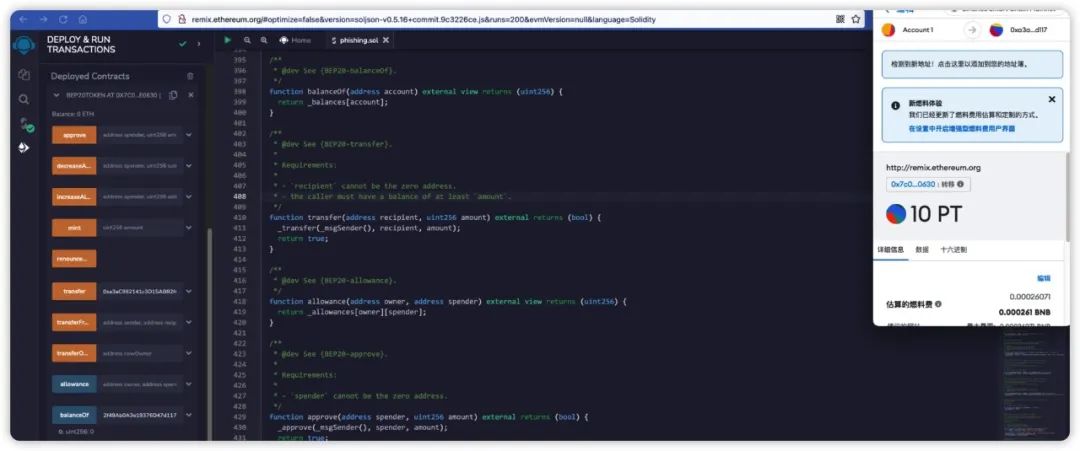
Task: Open the sidebar search icon
Action: click(x=24, y=99)
